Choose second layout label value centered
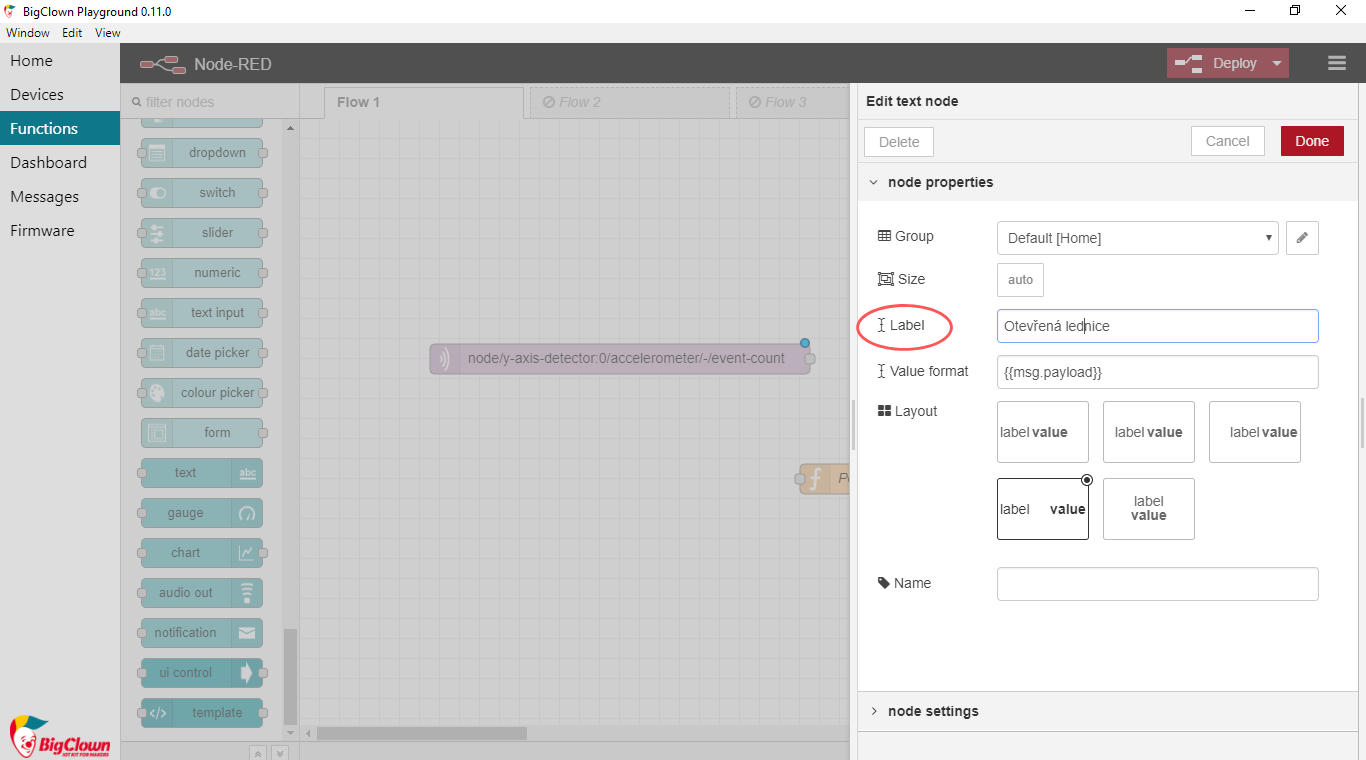Screen dimensions: 1366x760 [x=1149, y=432]
